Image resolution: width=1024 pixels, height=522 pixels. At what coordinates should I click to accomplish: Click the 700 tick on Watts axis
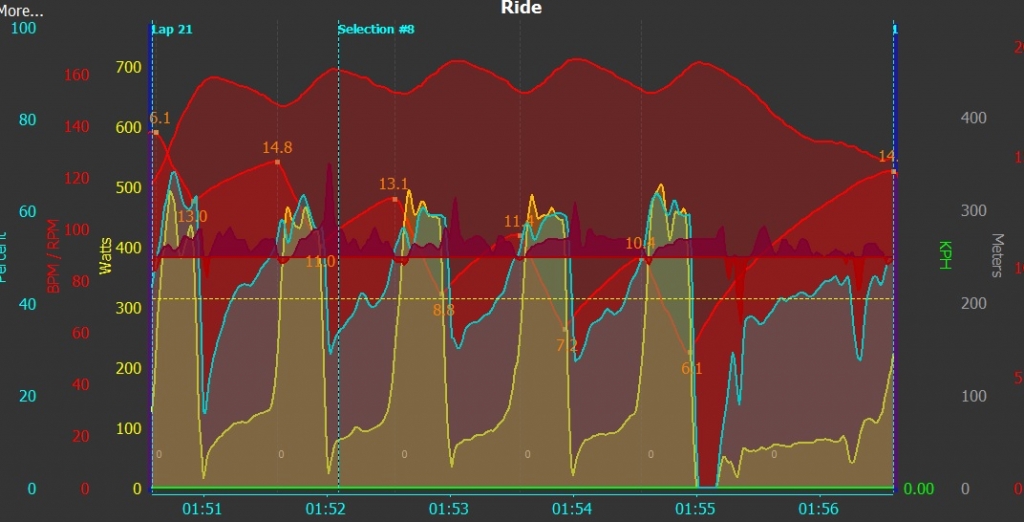pos(130,67)
